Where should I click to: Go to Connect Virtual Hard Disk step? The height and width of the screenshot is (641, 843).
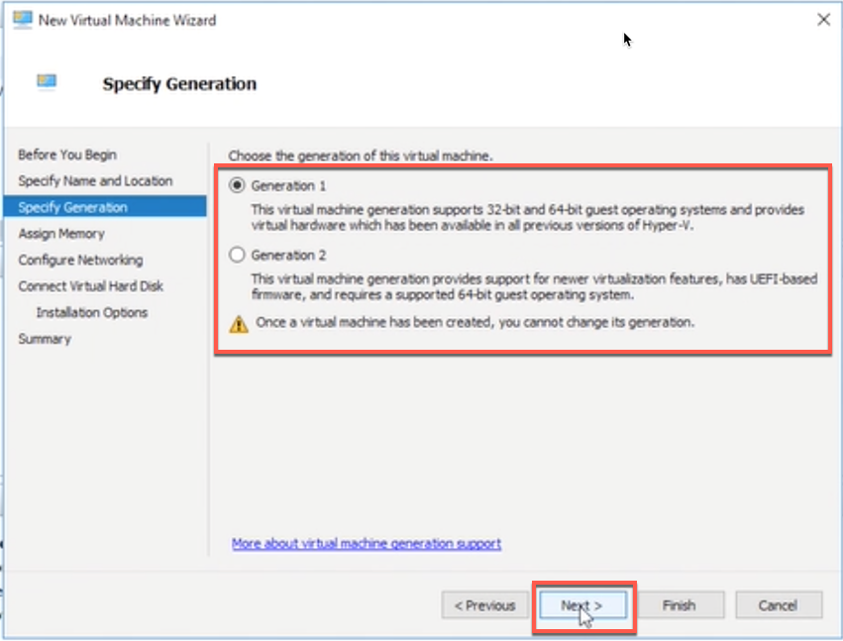[91, 286]
